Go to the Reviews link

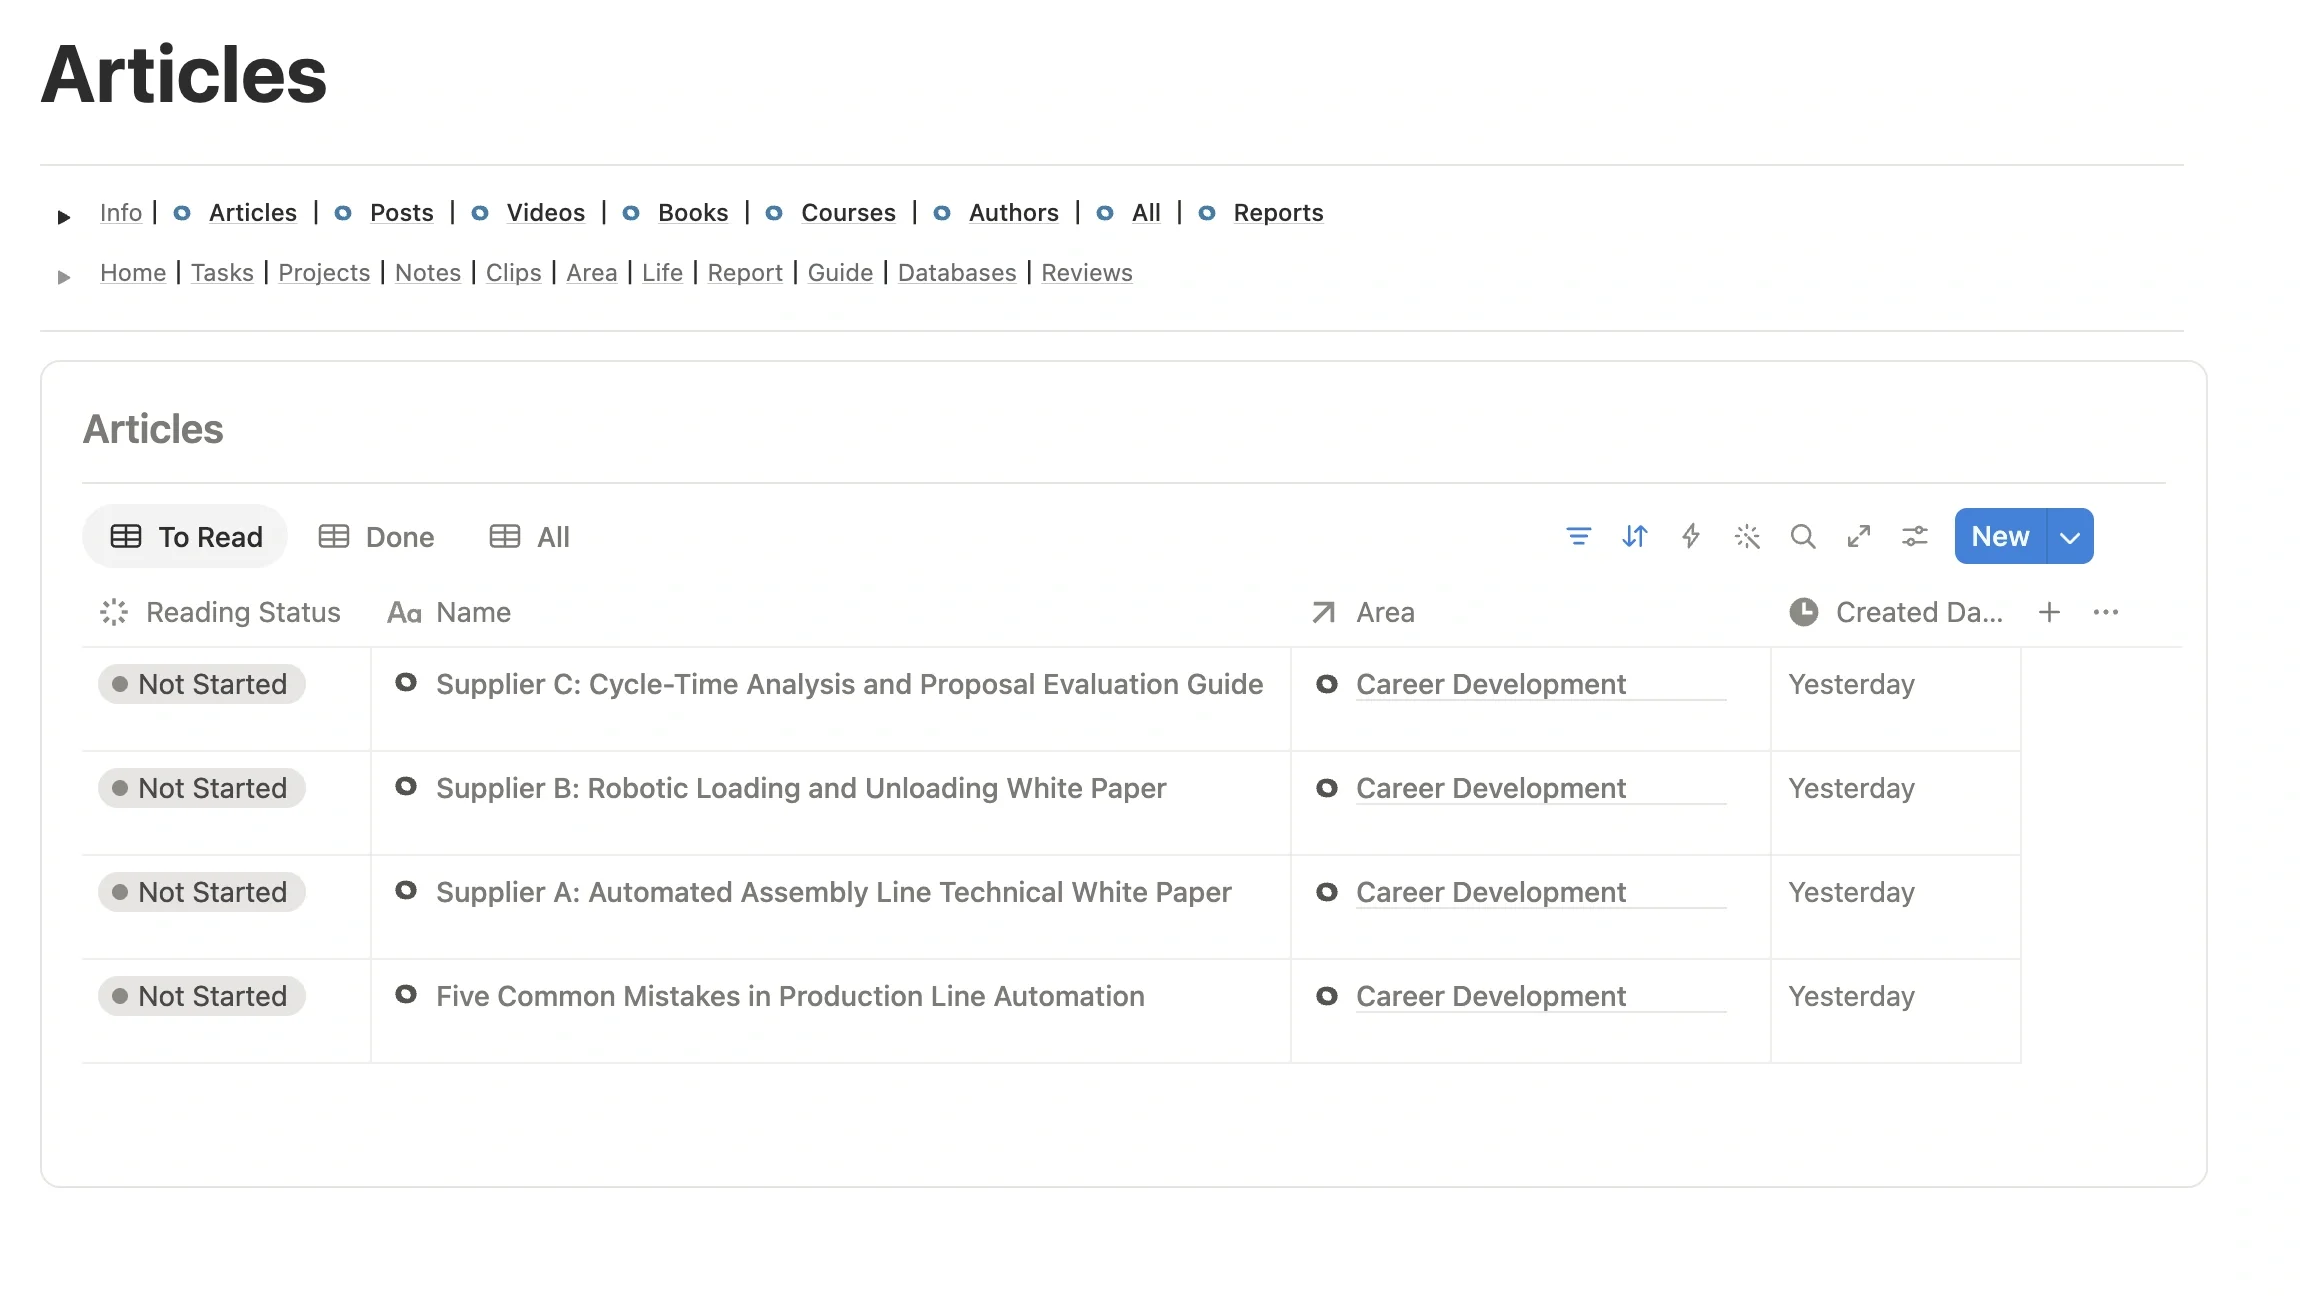click(x=1087, y=273)
